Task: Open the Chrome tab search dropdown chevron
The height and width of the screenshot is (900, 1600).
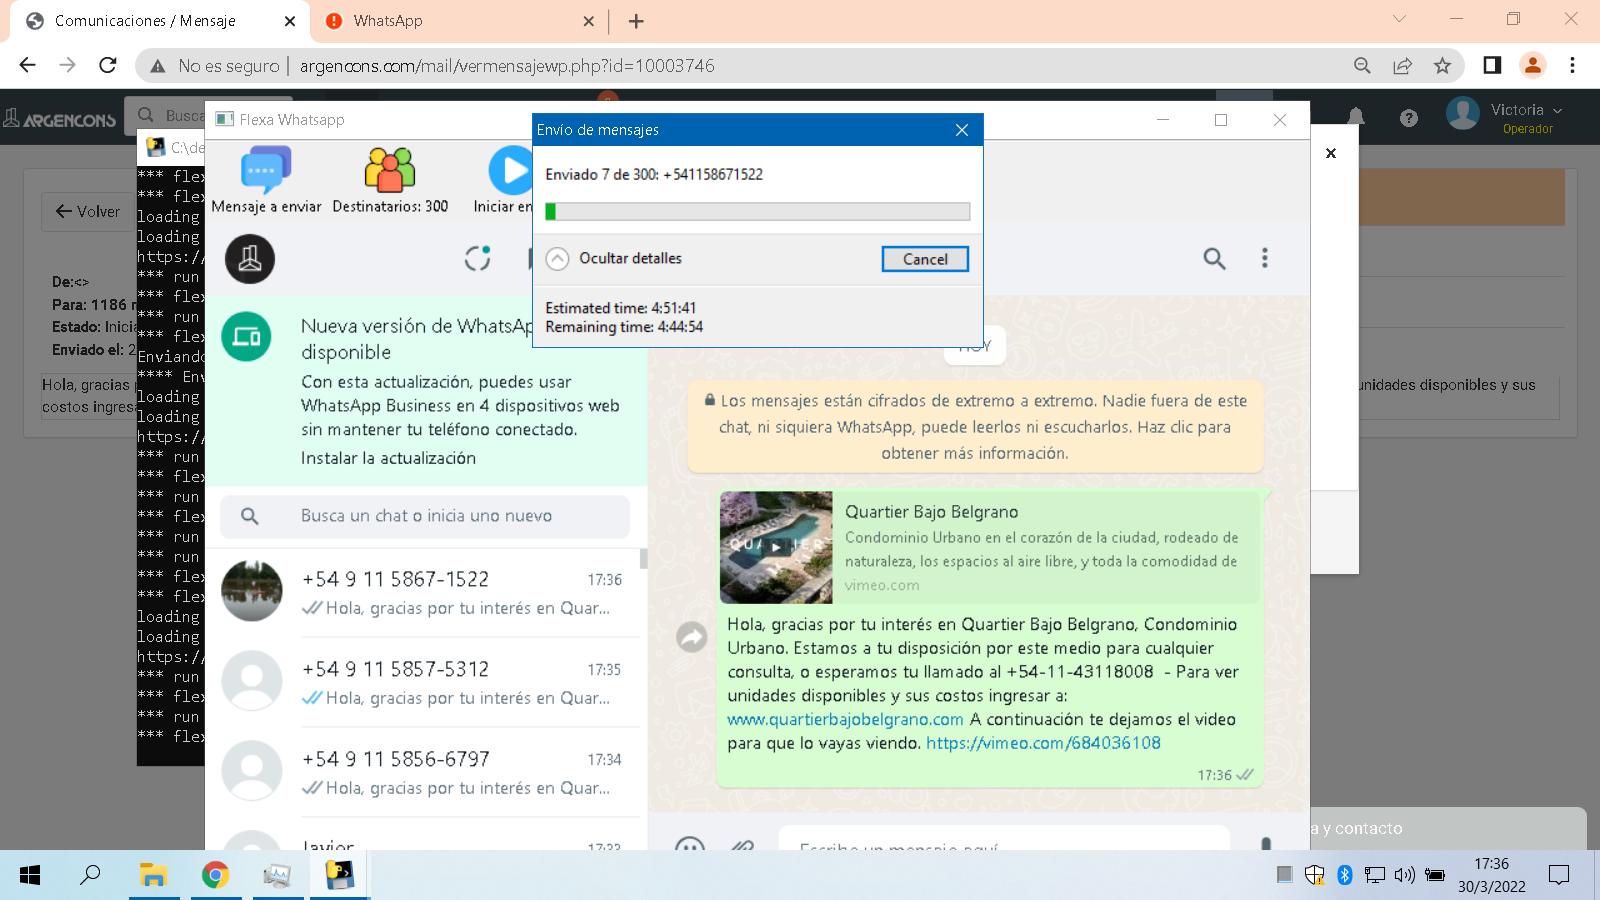Action: tap(1399, 19)
